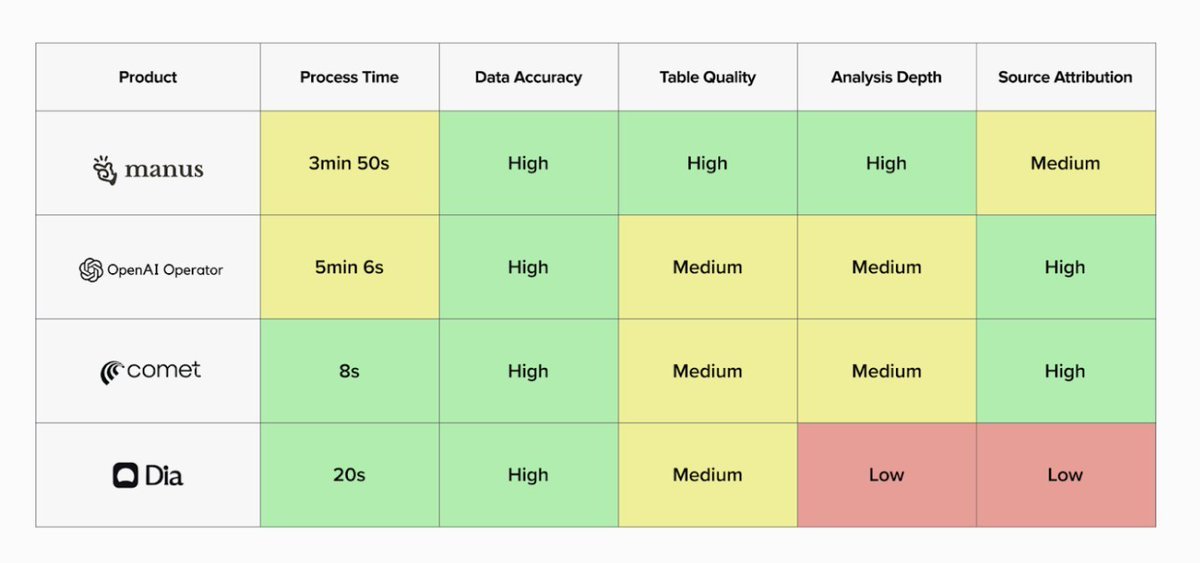
Task: Click the OpenAI Operator logo
Action: point(91,269)
